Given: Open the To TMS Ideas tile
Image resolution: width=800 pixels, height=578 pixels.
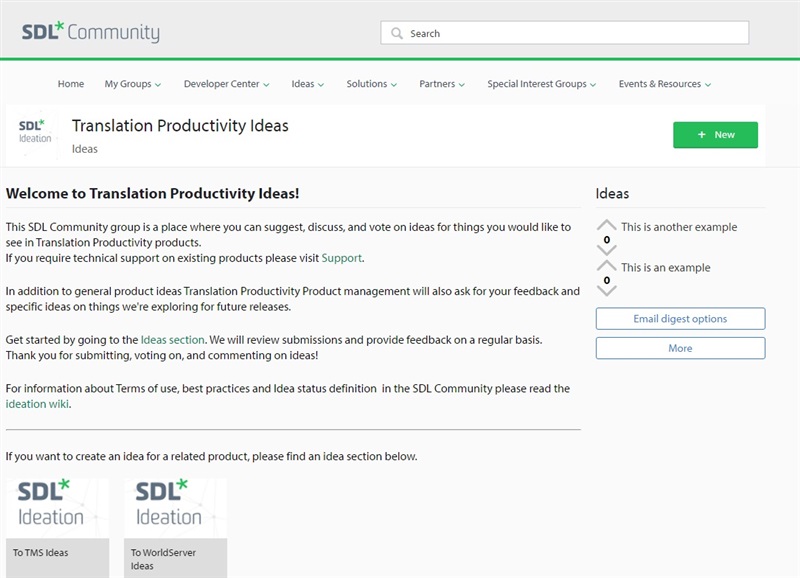Looking at the screenshot, I should click(58, 528).
